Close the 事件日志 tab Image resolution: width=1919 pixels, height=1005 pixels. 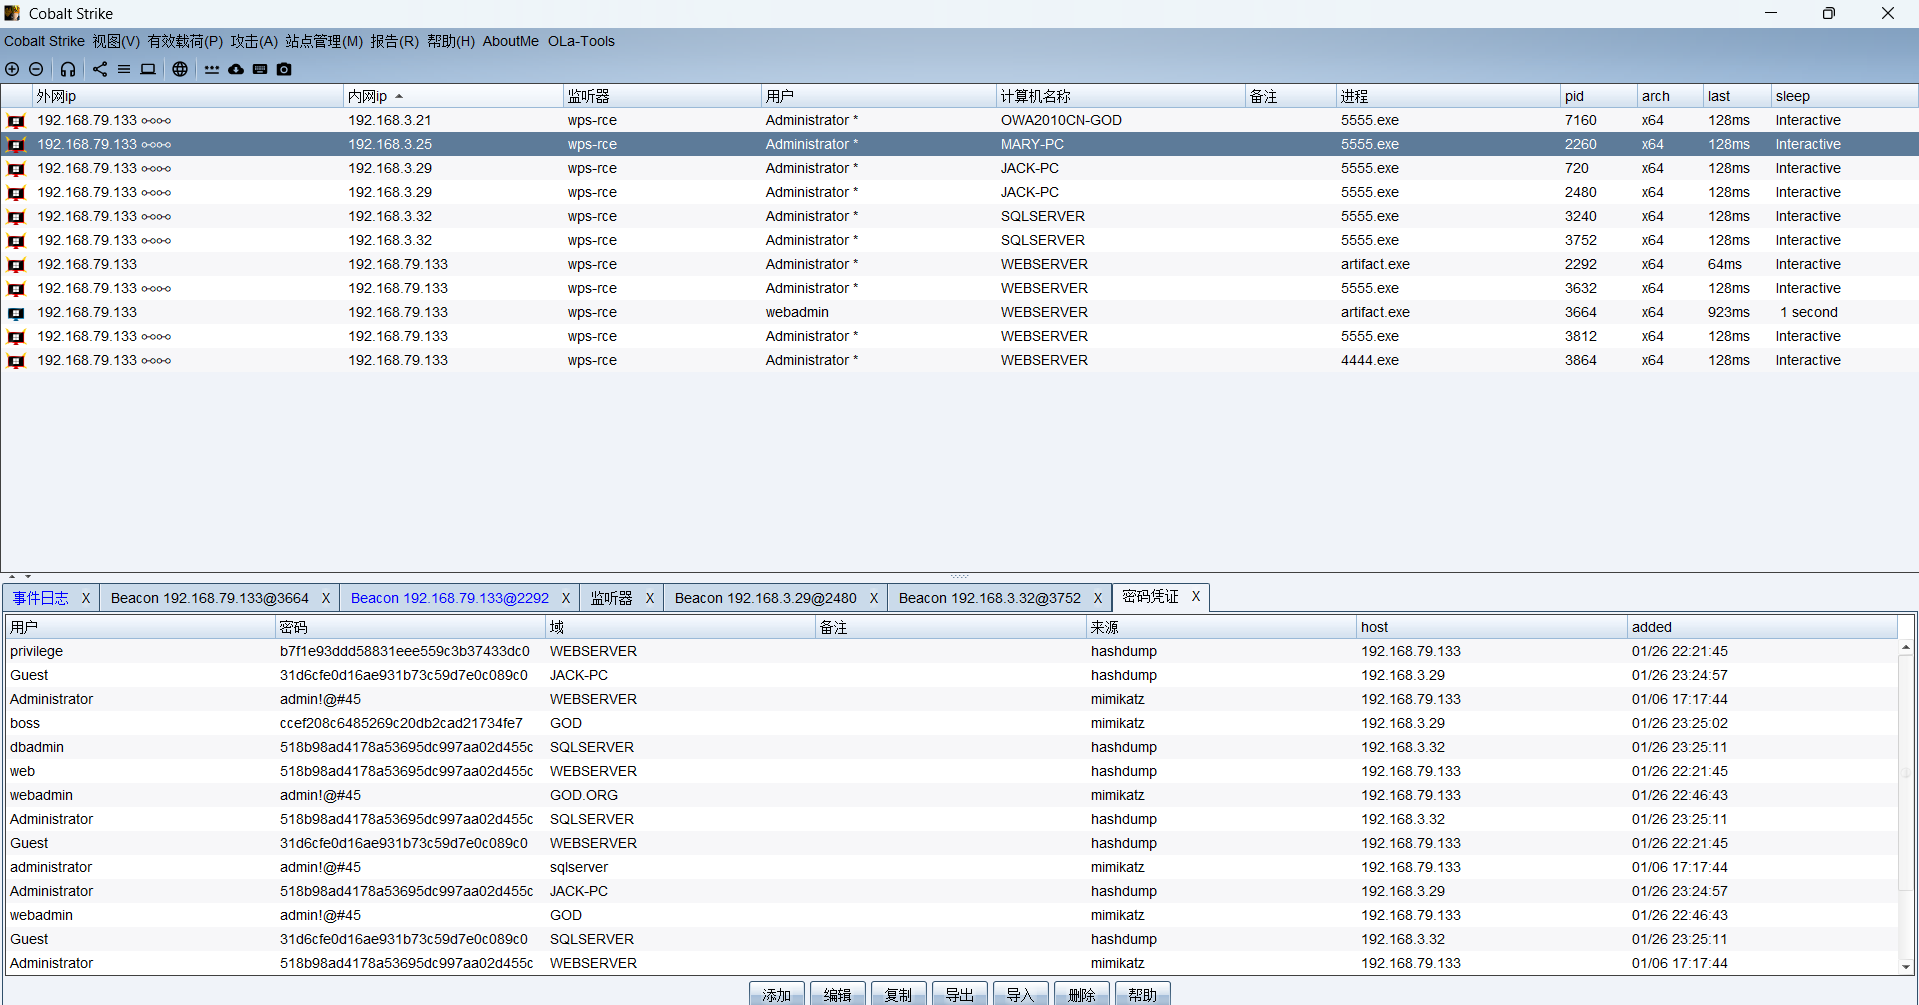point(86,598)
